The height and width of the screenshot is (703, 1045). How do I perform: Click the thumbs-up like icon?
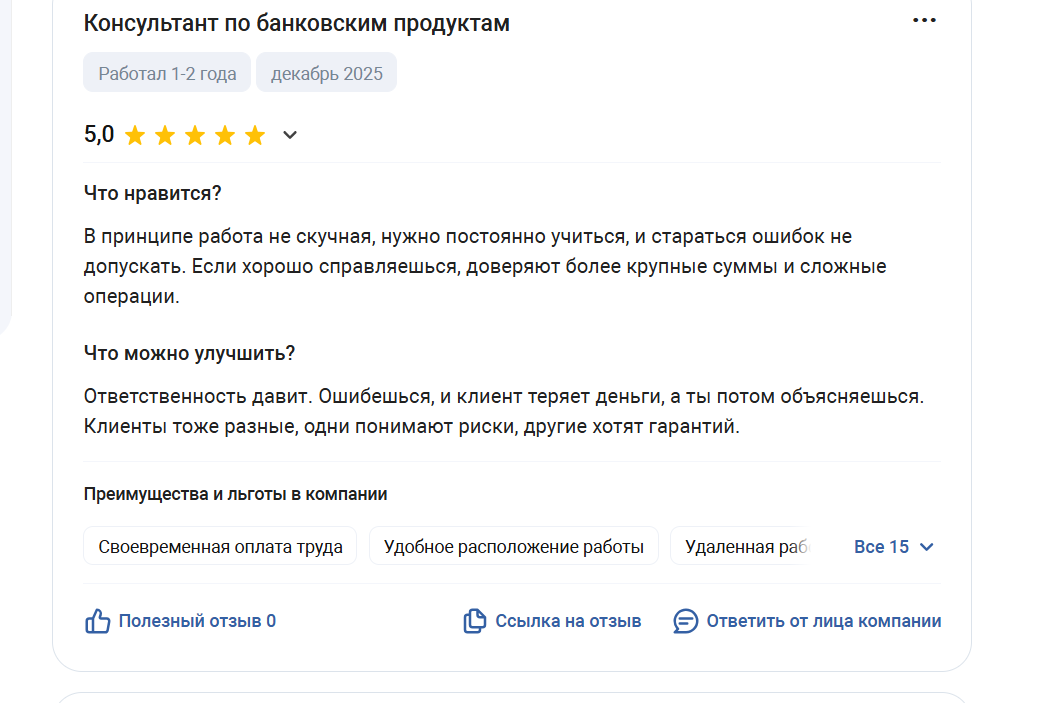click(x=97, y=621)
